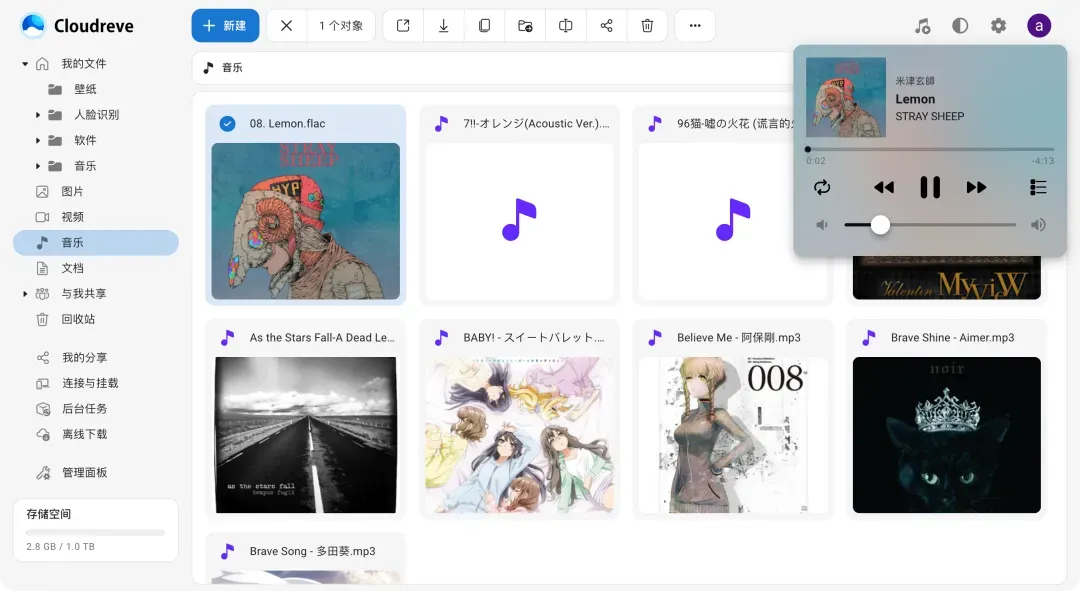This screenshot has height=591, width=1080.
Task: Open the music player icon in header
Action: point(922,26)
